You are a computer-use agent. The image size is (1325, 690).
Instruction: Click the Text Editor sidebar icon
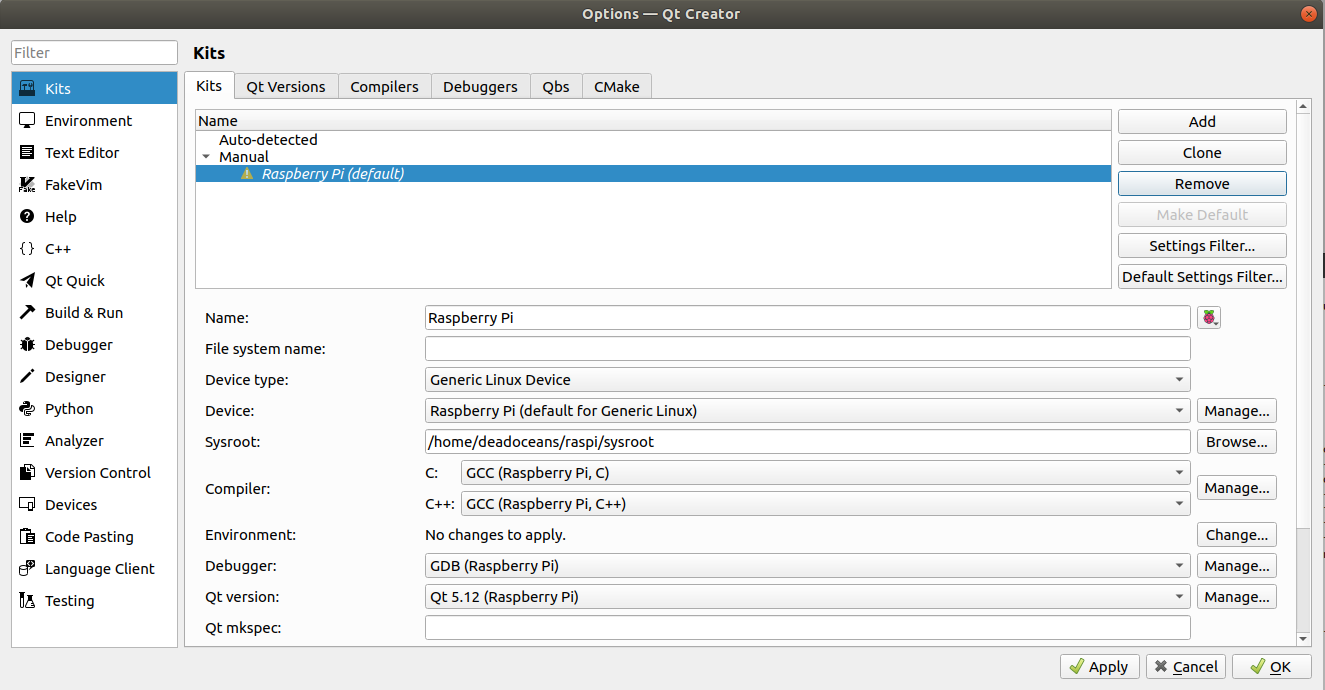click(27, 152)
